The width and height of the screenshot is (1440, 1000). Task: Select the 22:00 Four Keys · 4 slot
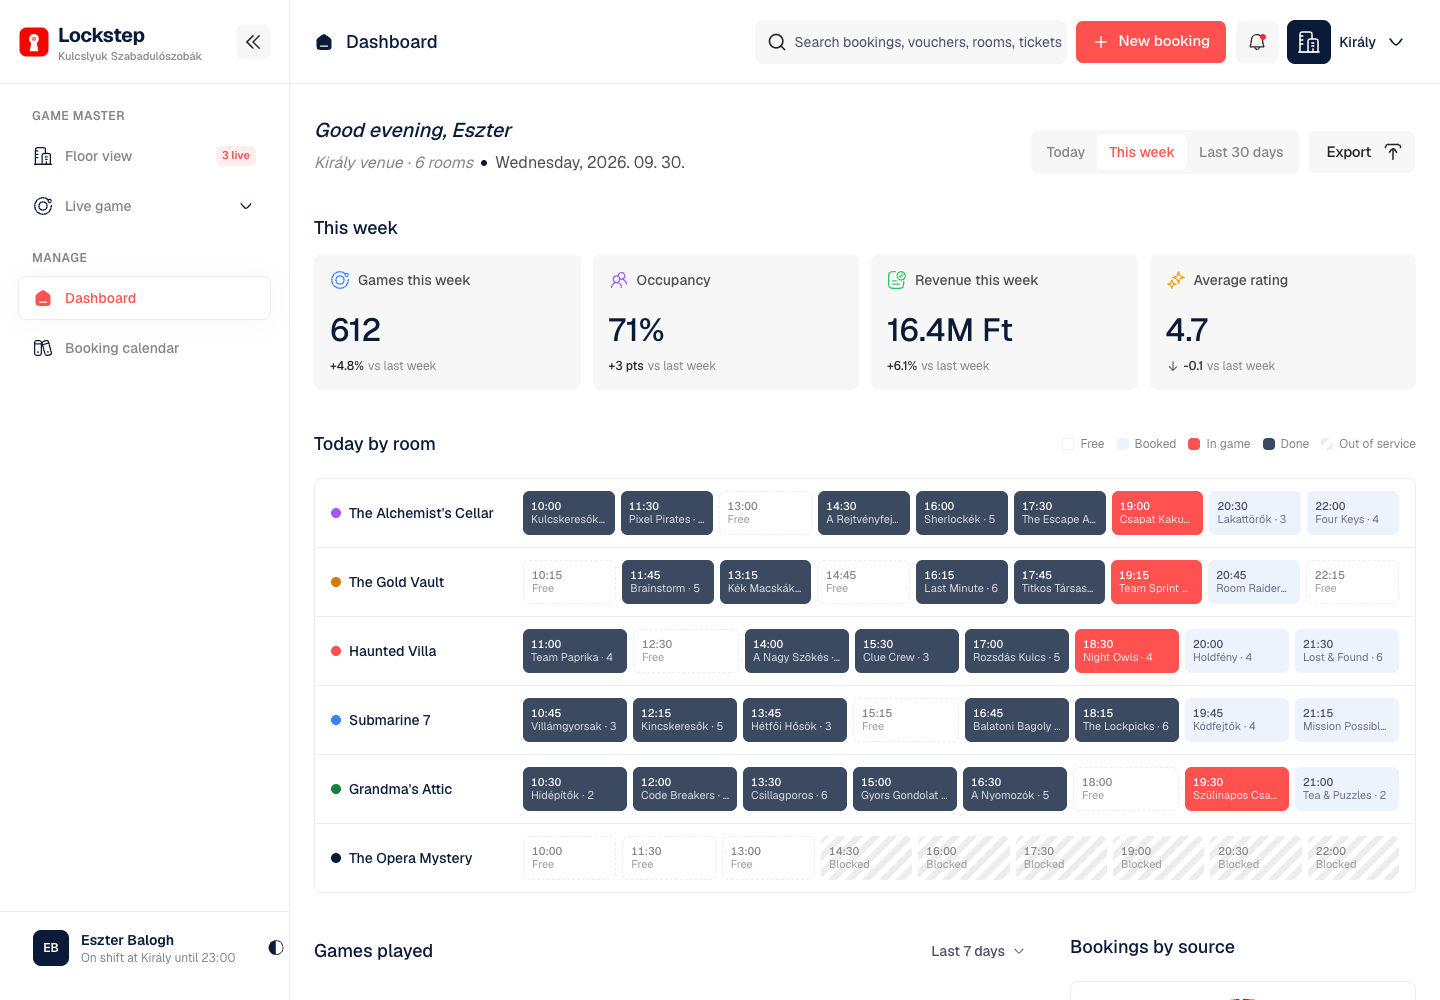click(1353, 513)
